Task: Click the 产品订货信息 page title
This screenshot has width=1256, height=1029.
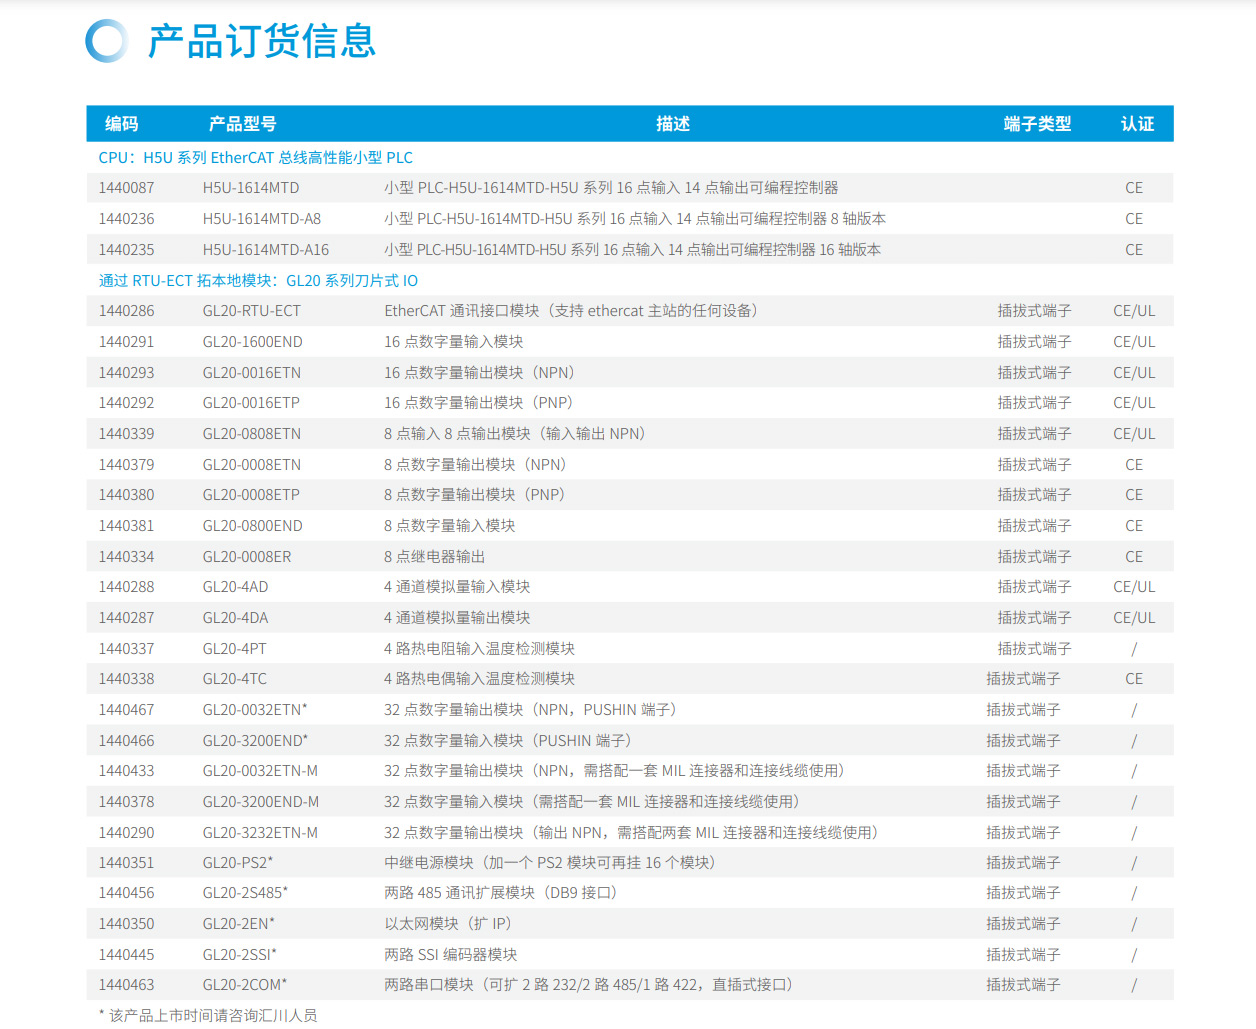Action: (262, 41)
